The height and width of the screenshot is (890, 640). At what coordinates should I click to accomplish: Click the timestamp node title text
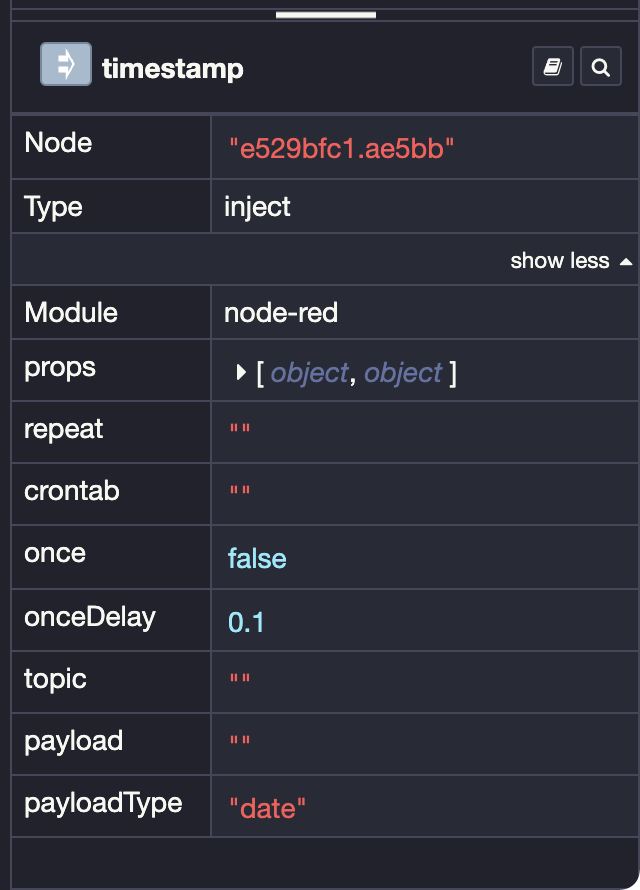(172, 67)
